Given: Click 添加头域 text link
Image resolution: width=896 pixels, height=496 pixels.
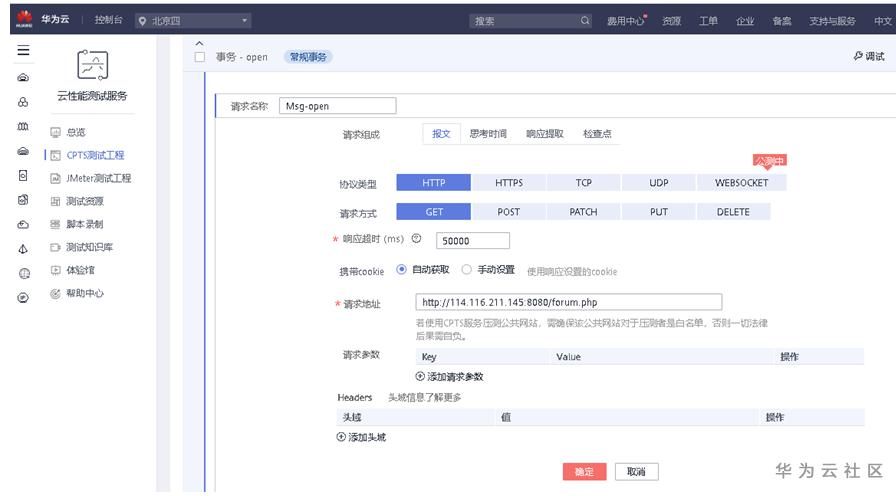Looking at the screenshot, I should point(367,437).
